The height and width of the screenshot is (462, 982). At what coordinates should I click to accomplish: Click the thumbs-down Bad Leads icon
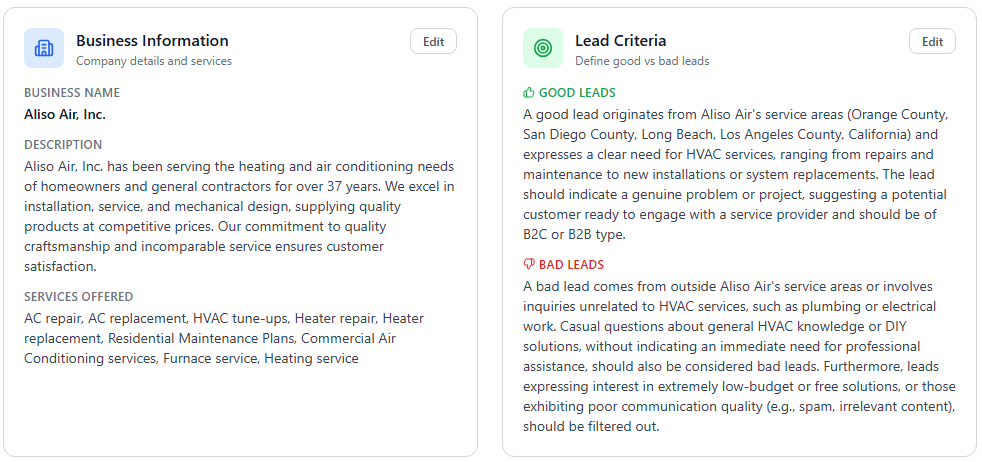point(529,265)
